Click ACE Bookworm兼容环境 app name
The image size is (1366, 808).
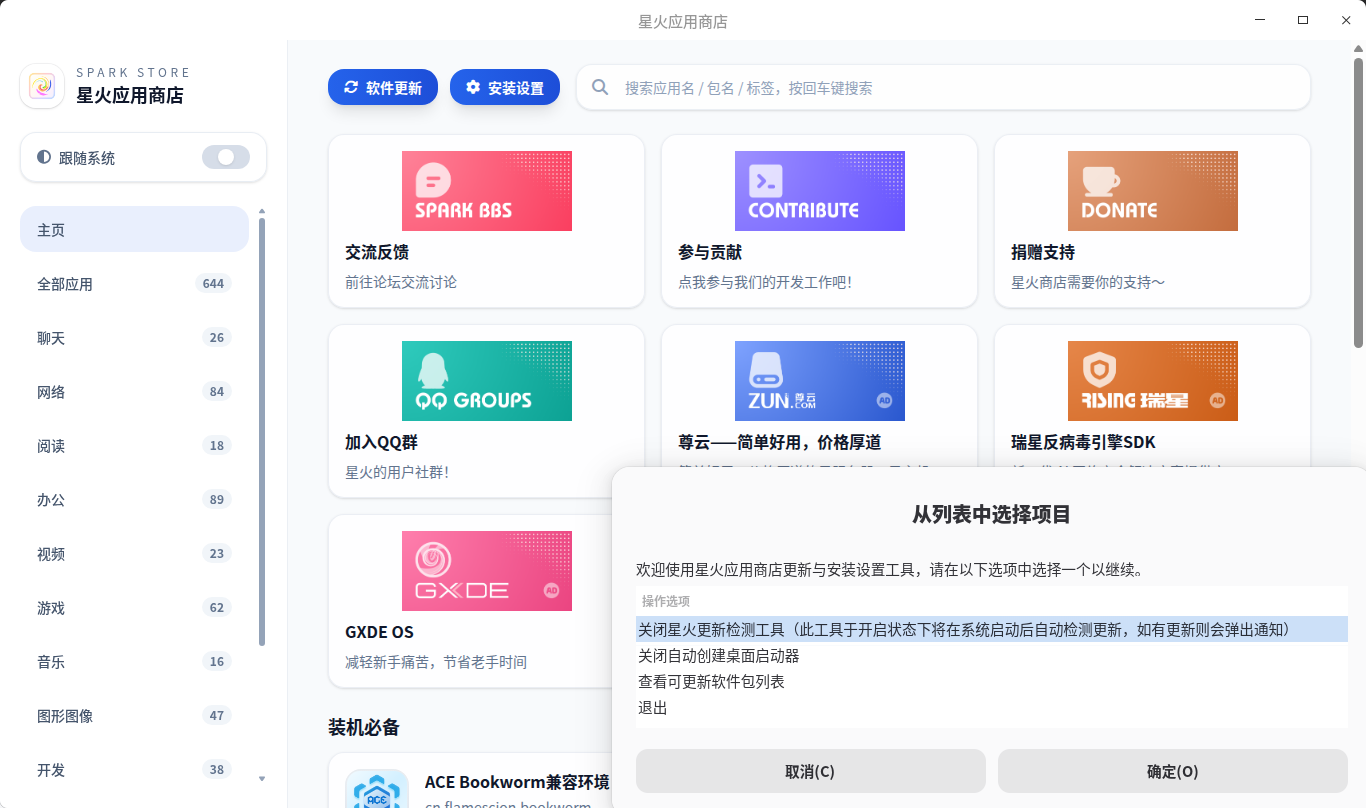coord(517,782)
